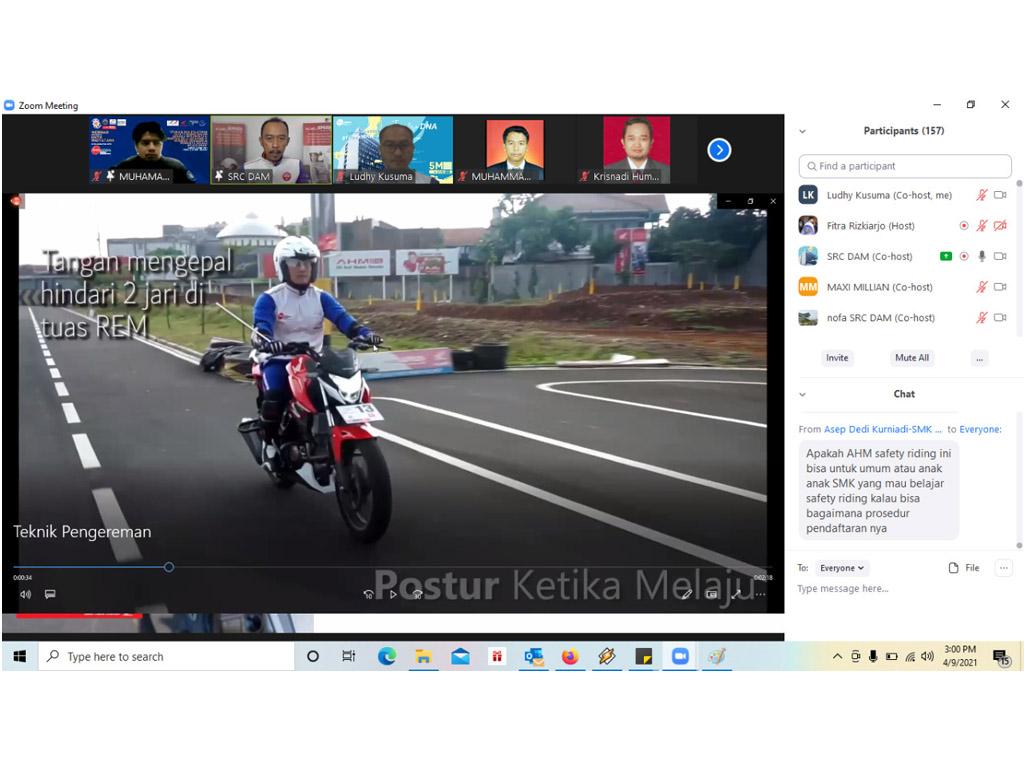Play the shared video
Image resolution: width=1024 pixels, height=768 pixels.
coord(393,594)
